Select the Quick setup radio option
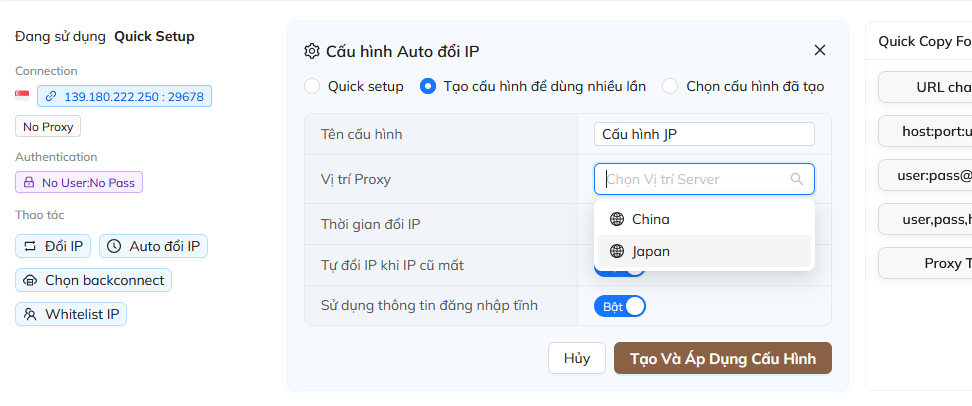The image size is (972, 406). (x=313, y=86)
